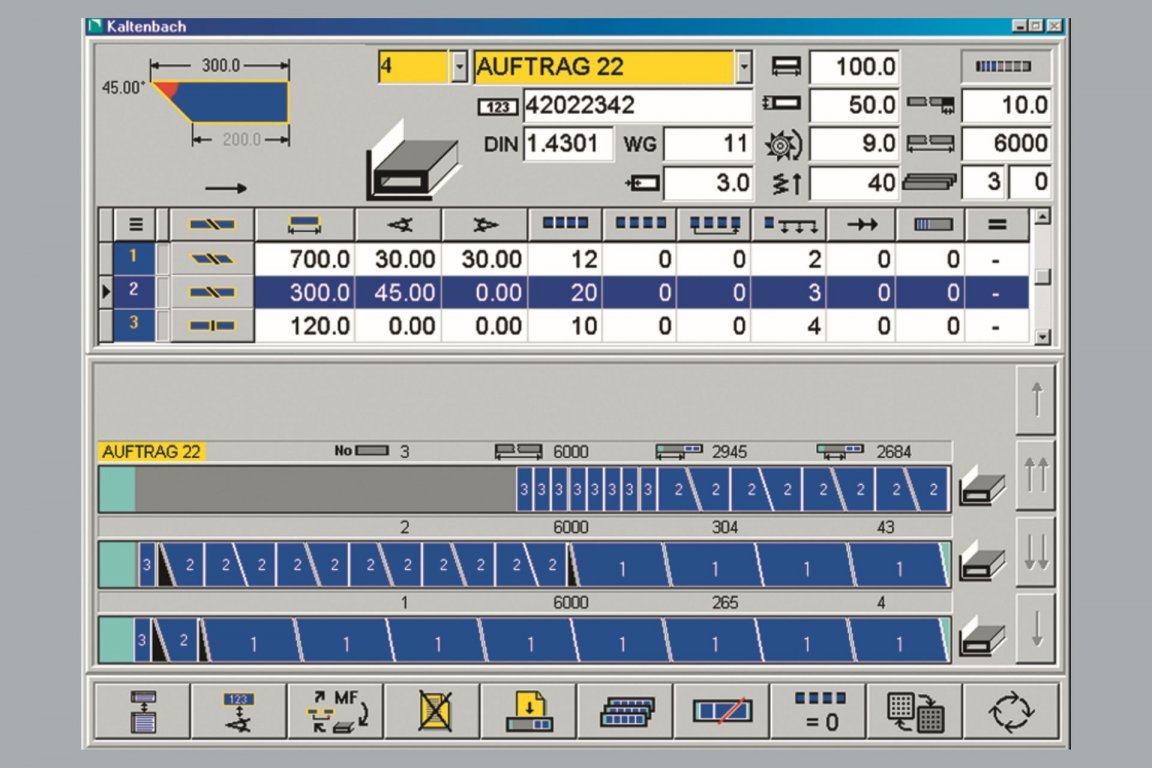Click the 120.0 length cell
The width and height of the screenshot is (1152, 768).
pos(305,326)
